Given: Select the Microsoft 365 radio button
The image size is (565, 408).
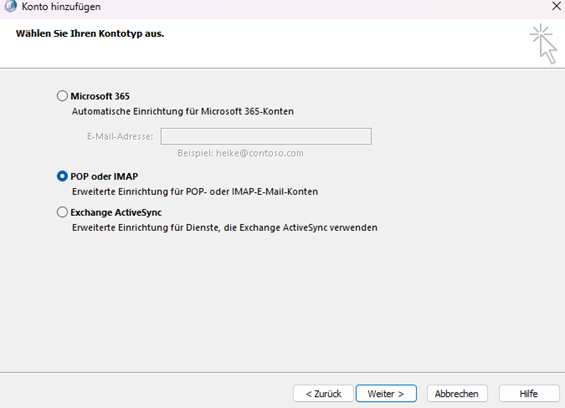Looking at the screenshot, I should (62, 96).
